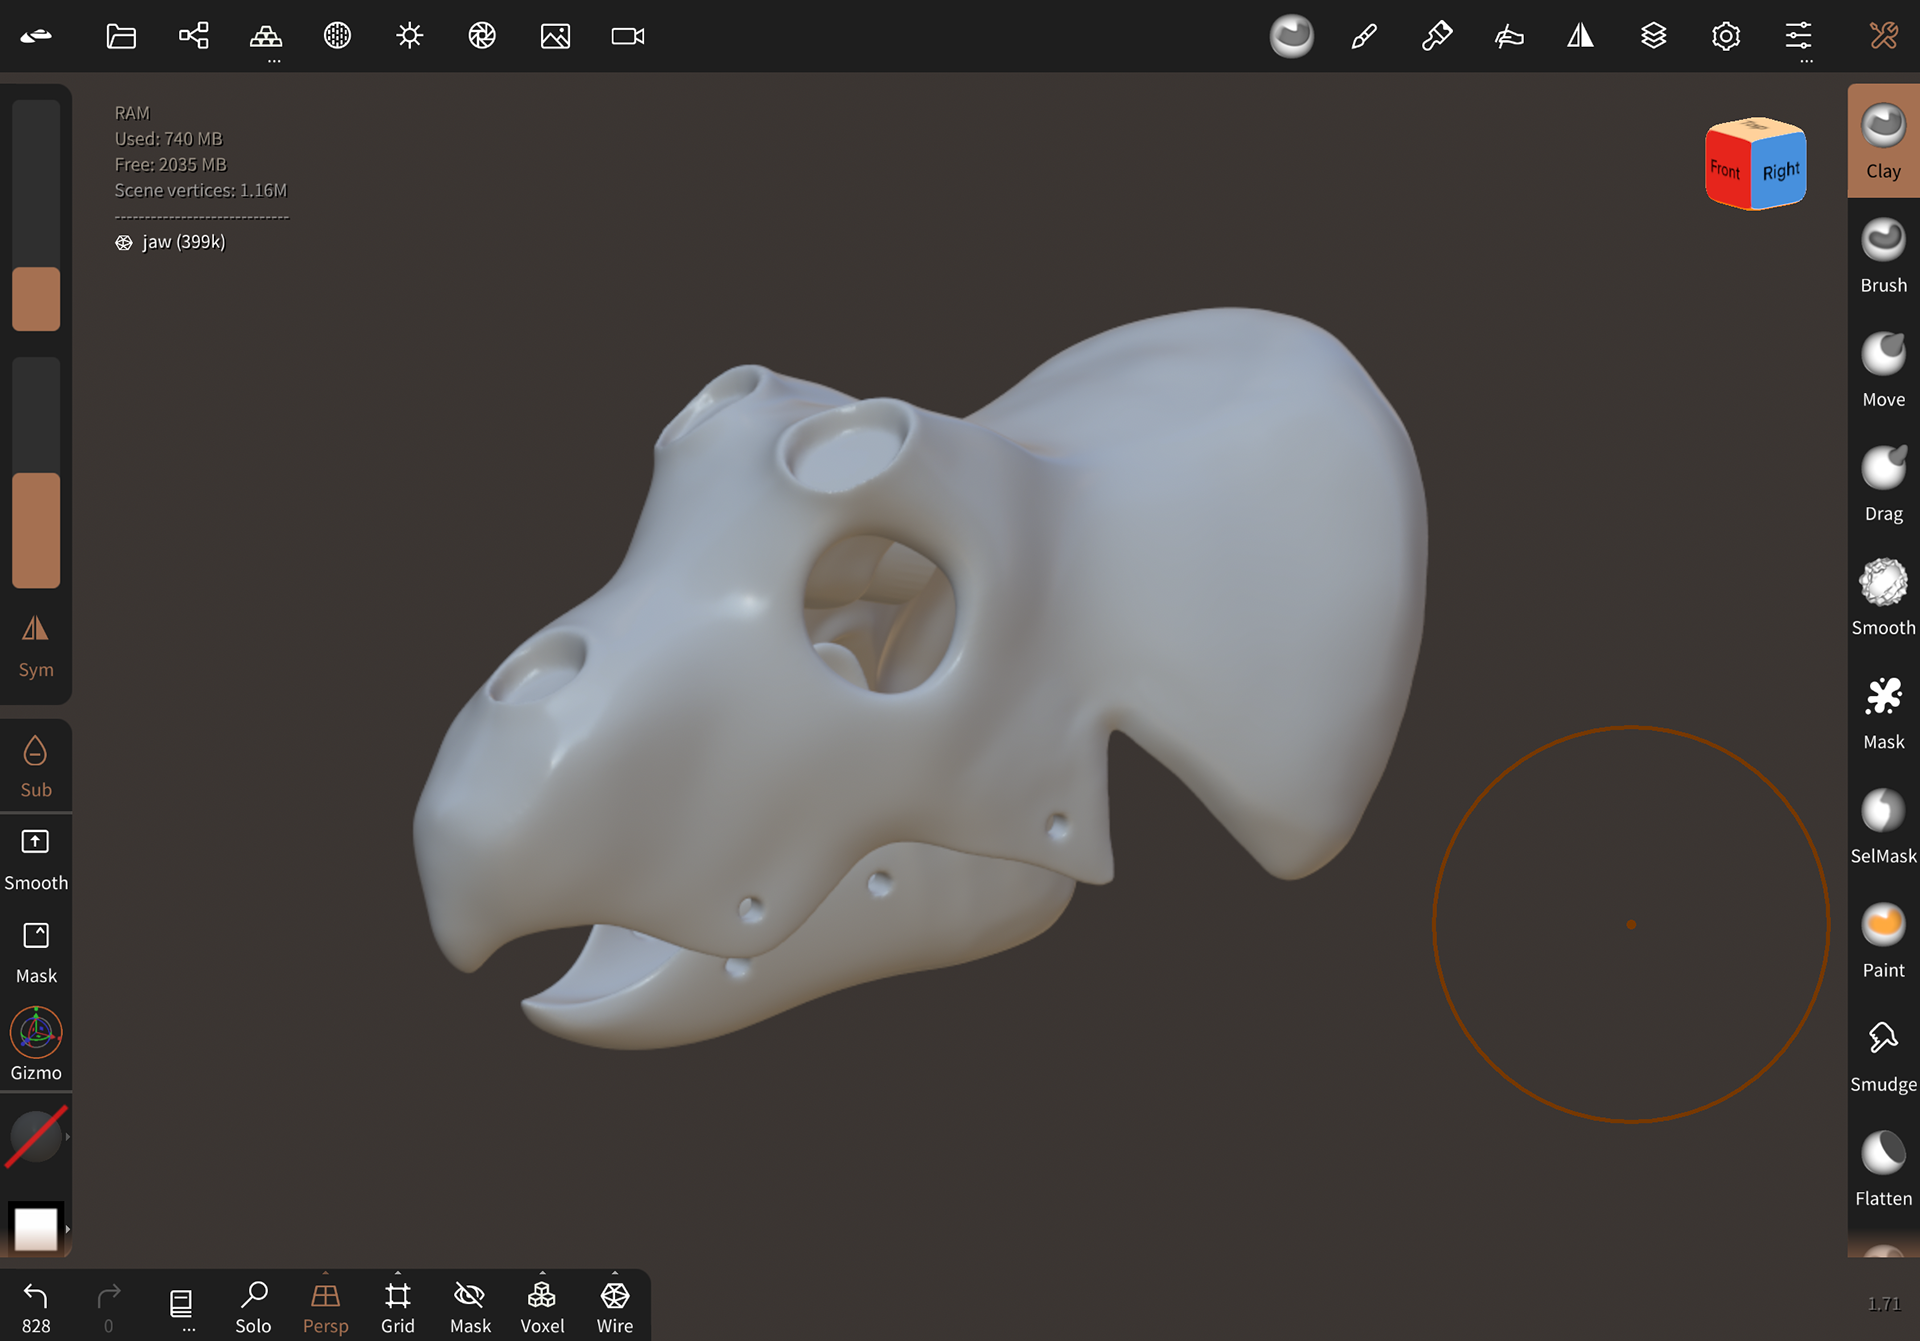The width and height of the screenshot is (1920, 1341).
Task: Open the Files menu
Action: click(120, 36)
